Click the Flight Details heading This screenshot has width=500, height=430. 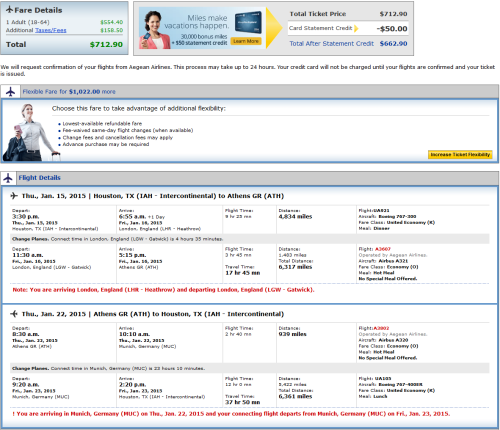click(x=39, y=178)
